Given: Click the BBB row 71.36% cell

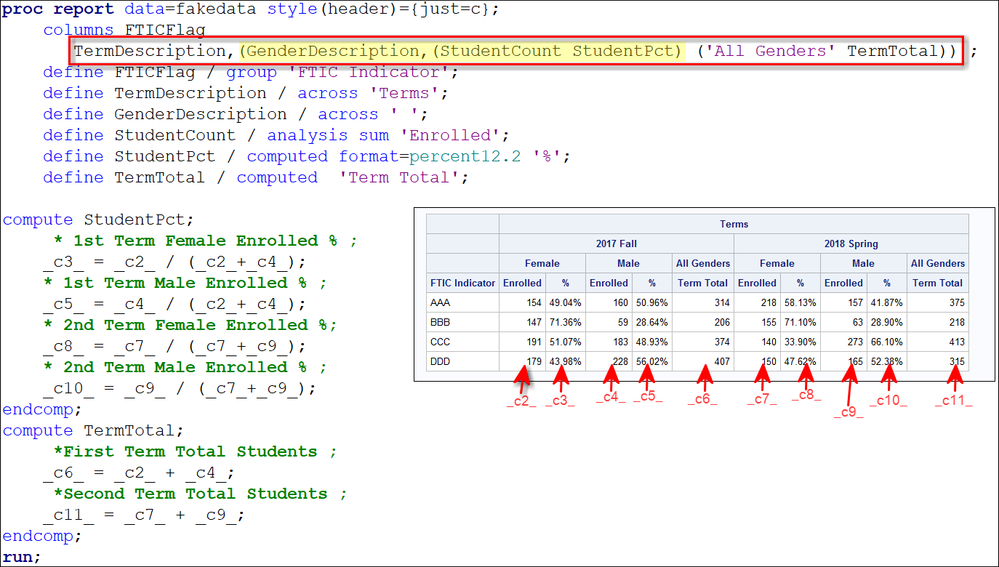Looking at the screenshot, I should coord(564,322).
